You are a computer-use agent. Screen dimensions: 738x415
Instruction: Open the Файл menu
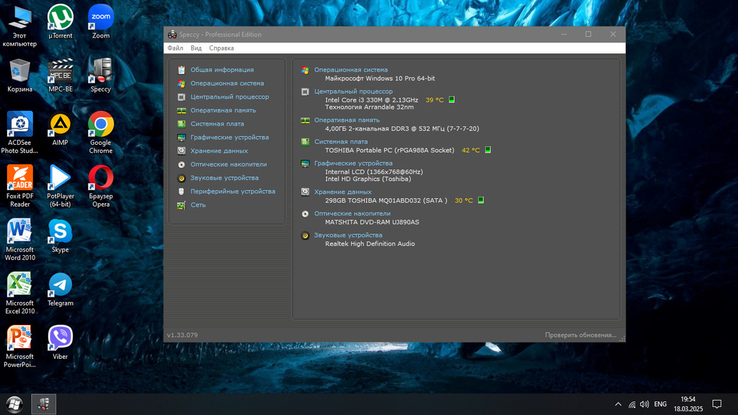pos(175,48)
